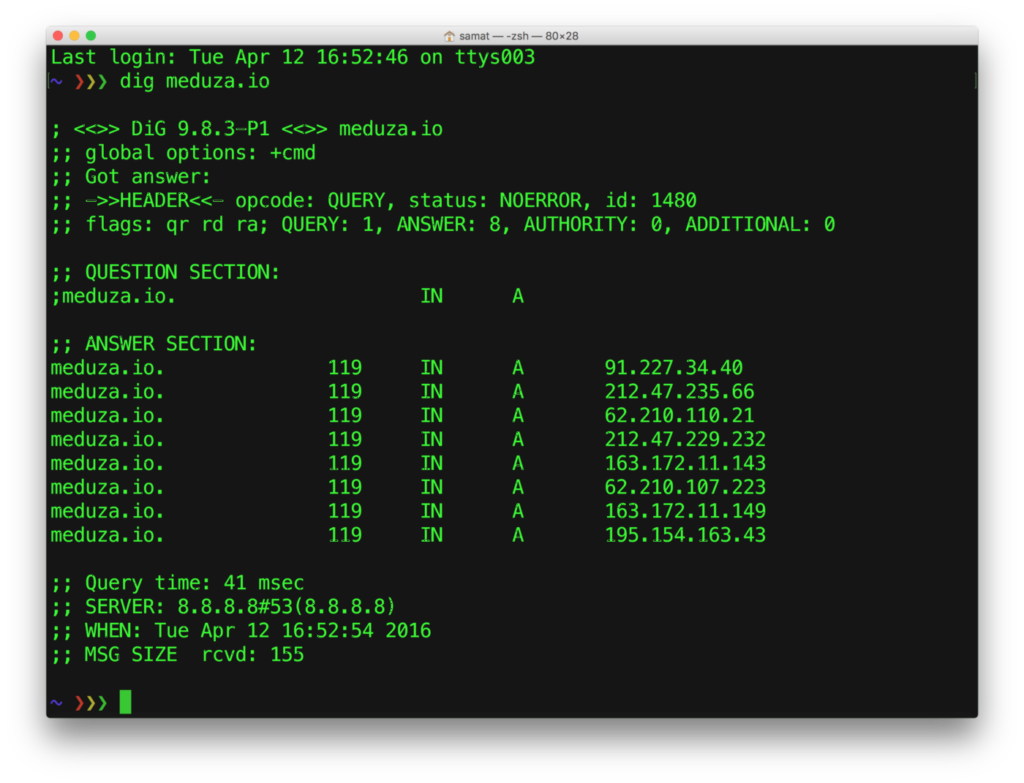Click the window title 'samat — -zsh — 80×28'
The width and height of the screenshot is (1024, 783).
point(519,36)
